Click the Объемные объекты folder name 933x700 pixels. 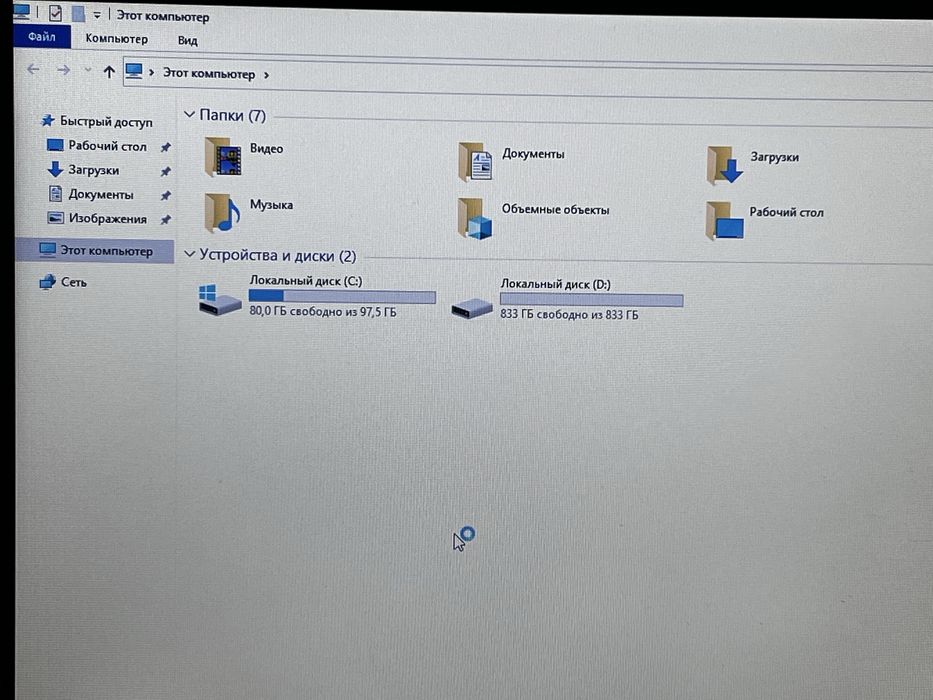click(x=555, y=210)
